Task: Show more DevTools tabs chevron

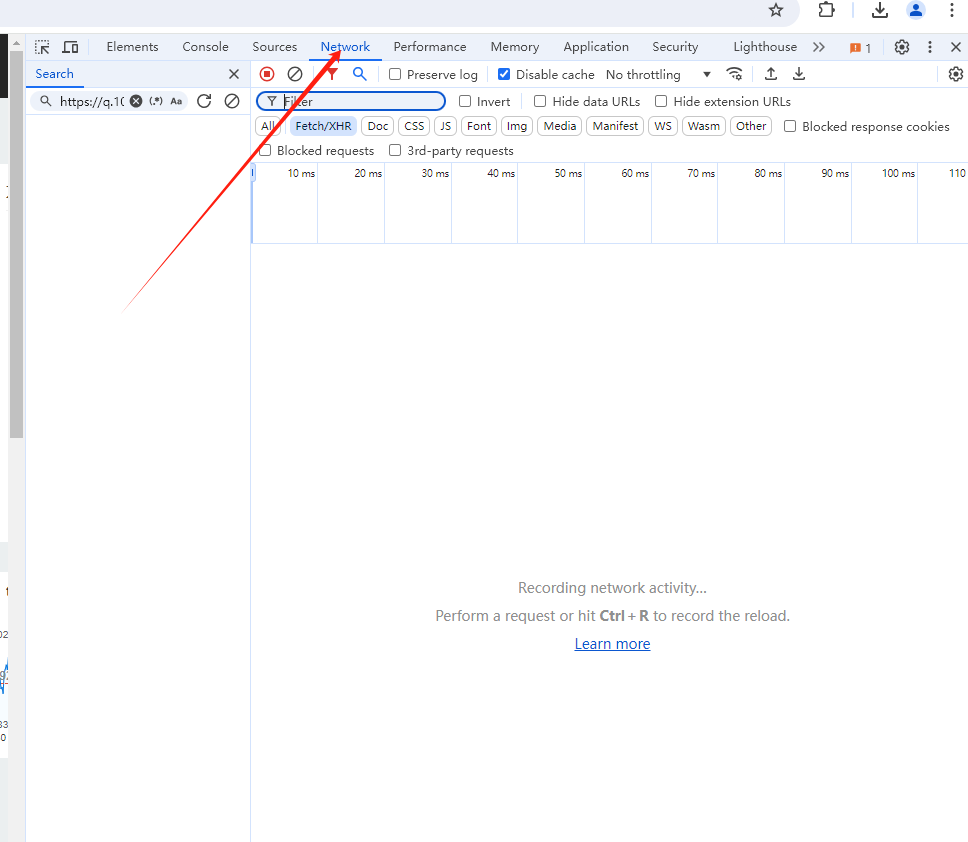Action: click(819, 47)
